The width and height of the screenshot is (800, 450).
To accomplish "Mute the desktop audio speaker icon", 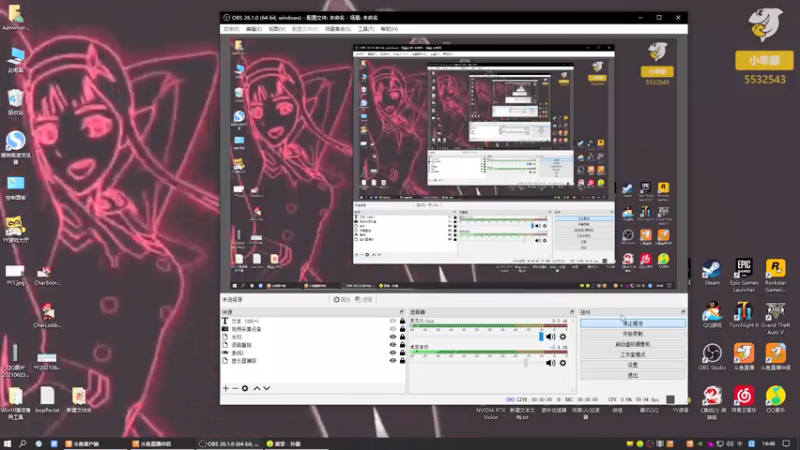I will click(550, 363).
